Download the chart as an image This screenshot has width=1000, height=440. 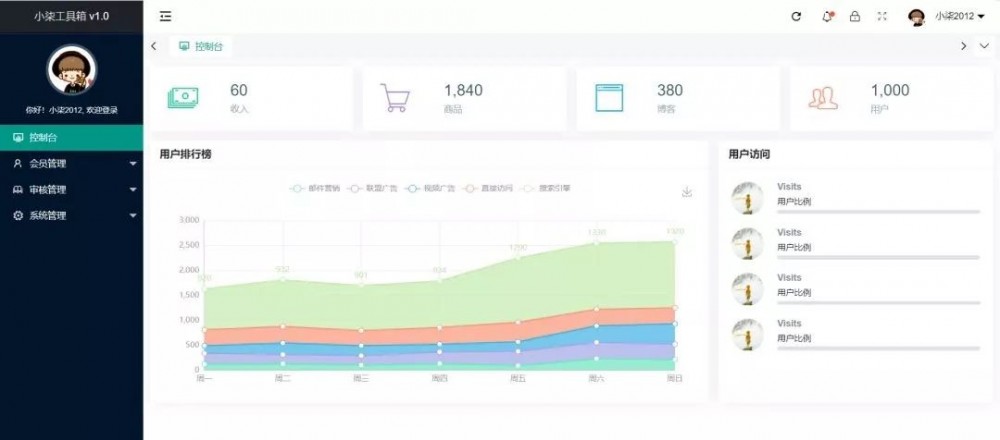[x=687, y=192]
